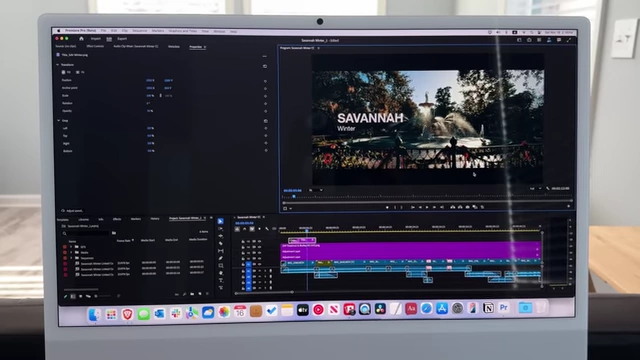Mute audio track A1

pyautogui.click(x=260, y=271)
